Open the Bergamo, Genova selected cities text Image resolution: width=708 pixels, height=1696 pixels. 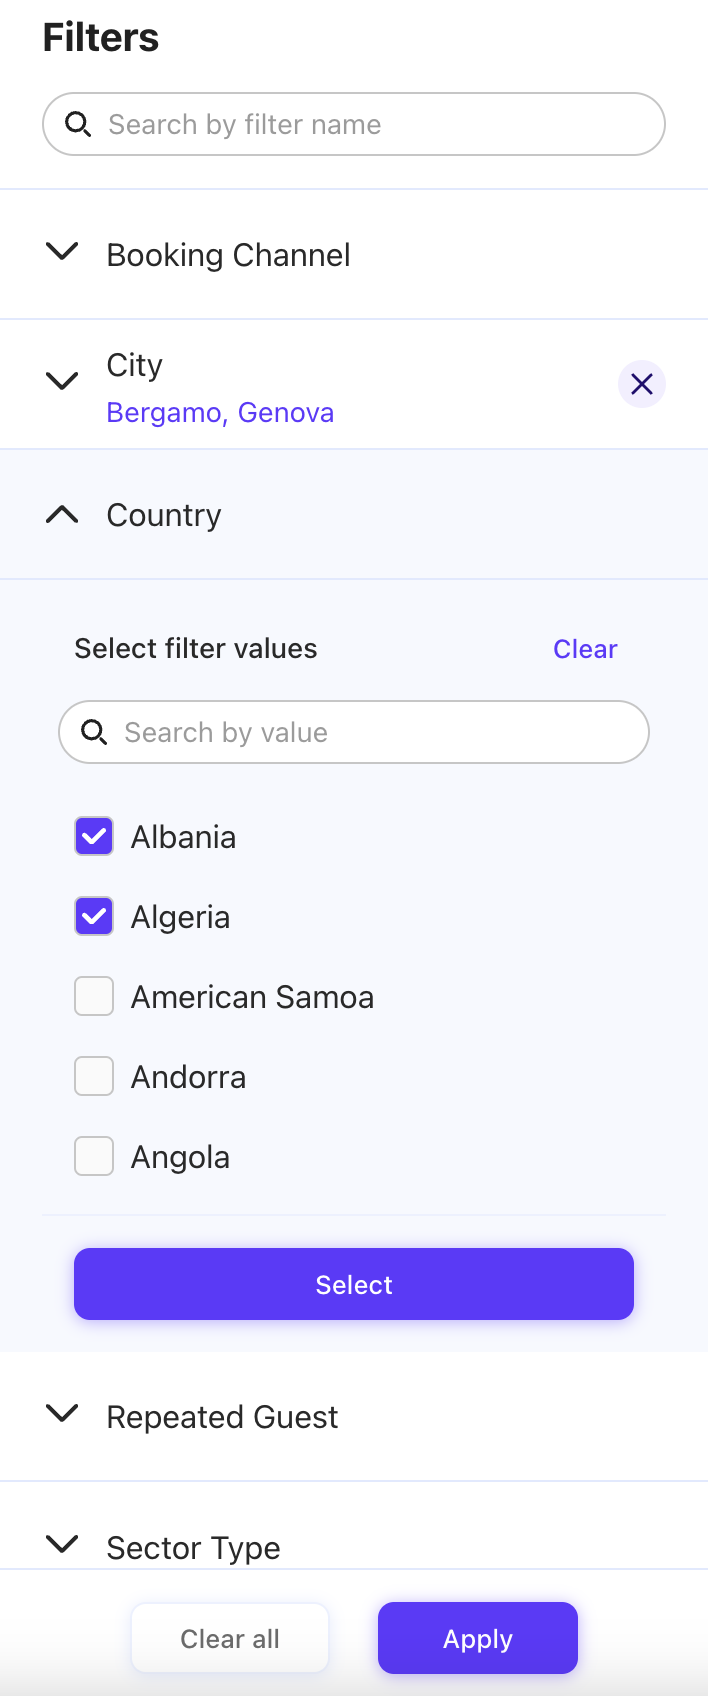point(220,413)
